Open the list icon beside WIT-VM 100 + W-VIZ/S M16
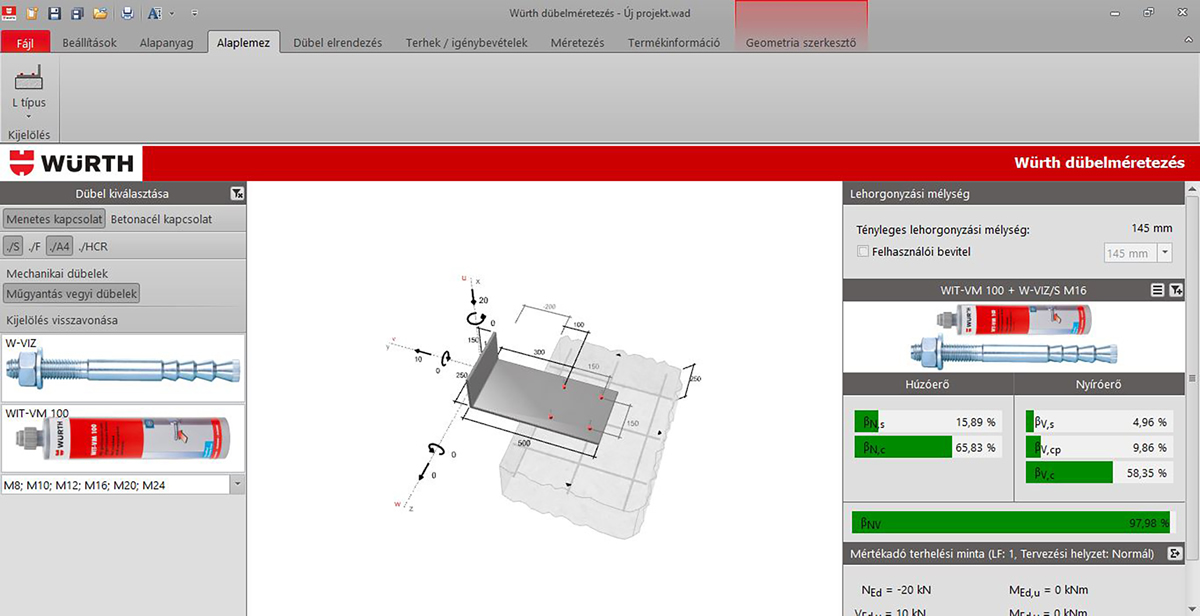Screen dimensions: 1200x616 pyautogui.click(x=1157, y=290)
